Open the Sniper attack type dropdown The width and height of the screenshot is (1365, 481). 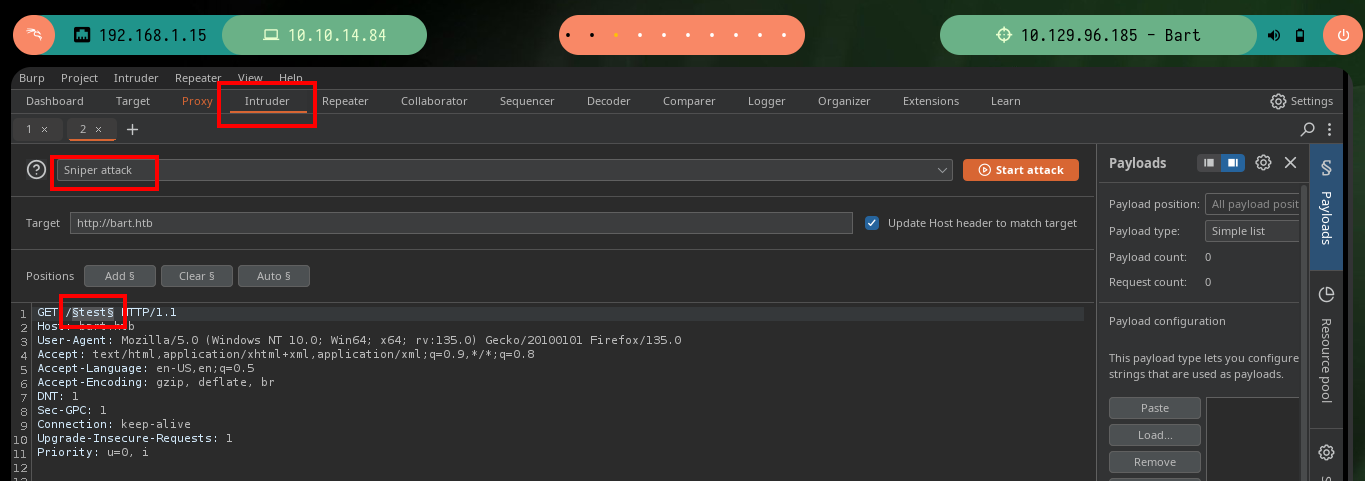click(504, 171)
